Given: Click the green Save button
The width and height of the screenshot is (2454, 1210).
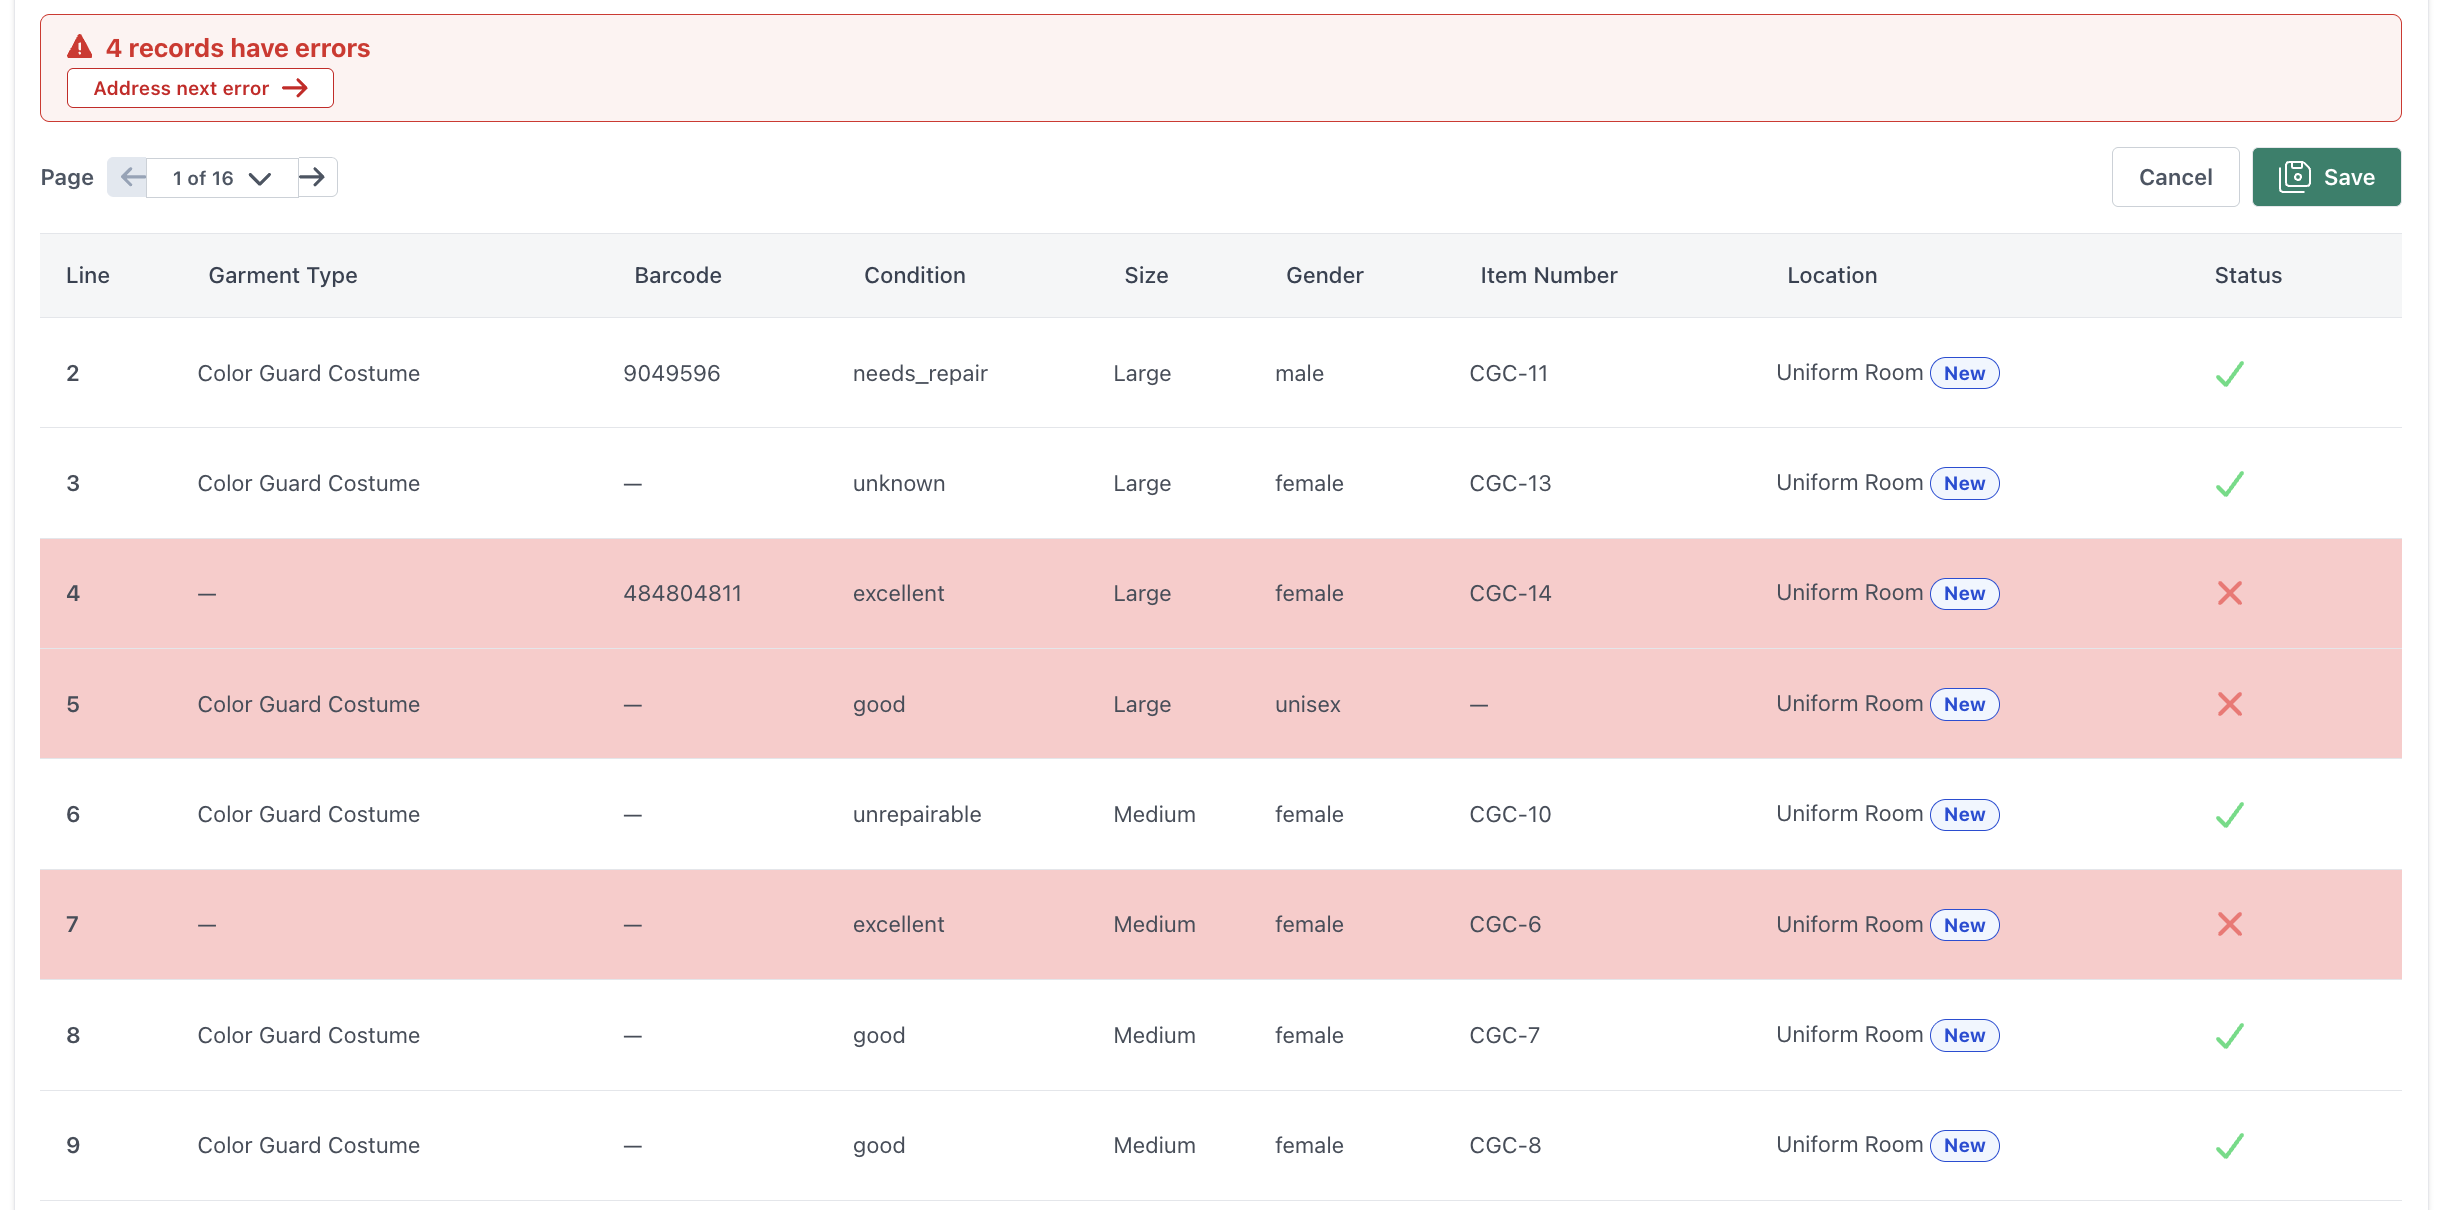Looking at the screenshot, I should pos(2326,177).
